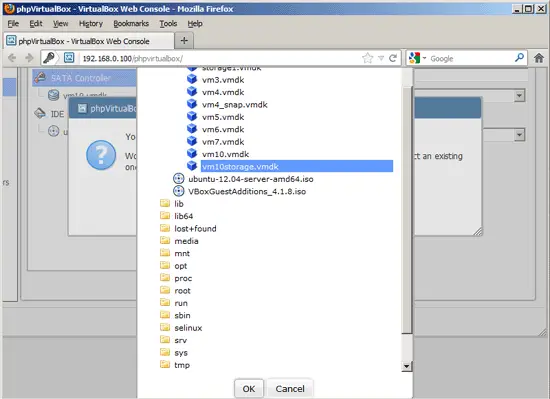This screenshot has width=550, height=399.
Task: Click the file browser scrollbar thumb
Action: 407,209
